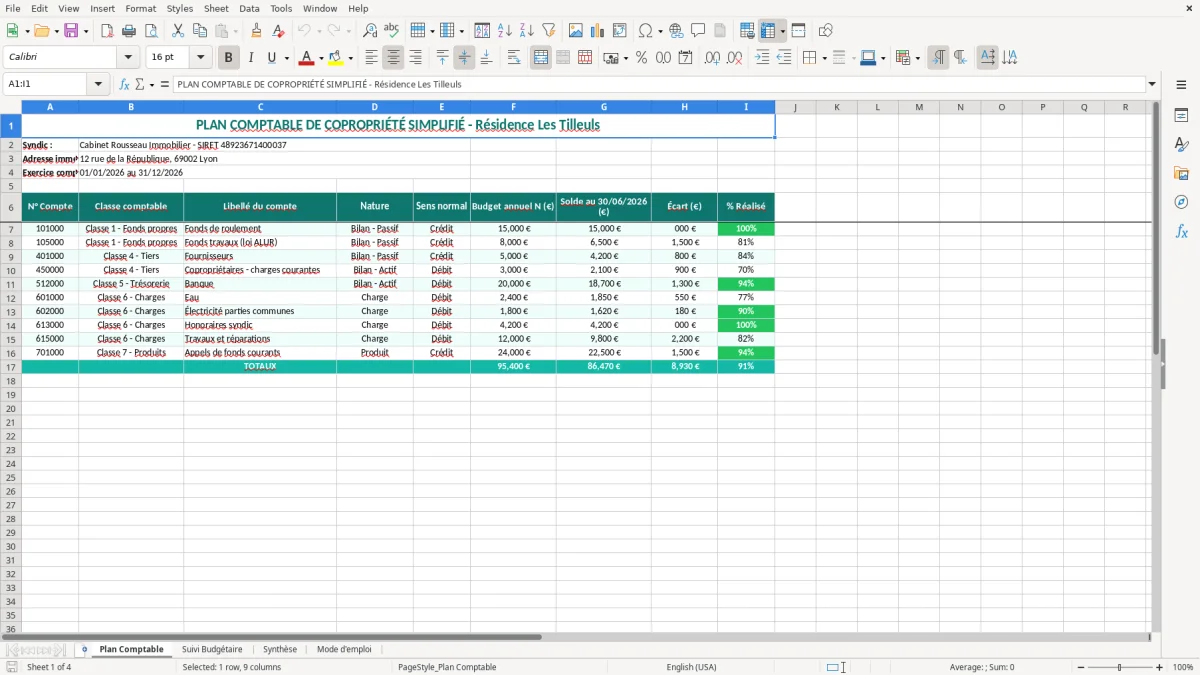1200x675 pixels.
Task: Toggle Wrap Text
Action: pyautogui.click(x=513, y=58)
